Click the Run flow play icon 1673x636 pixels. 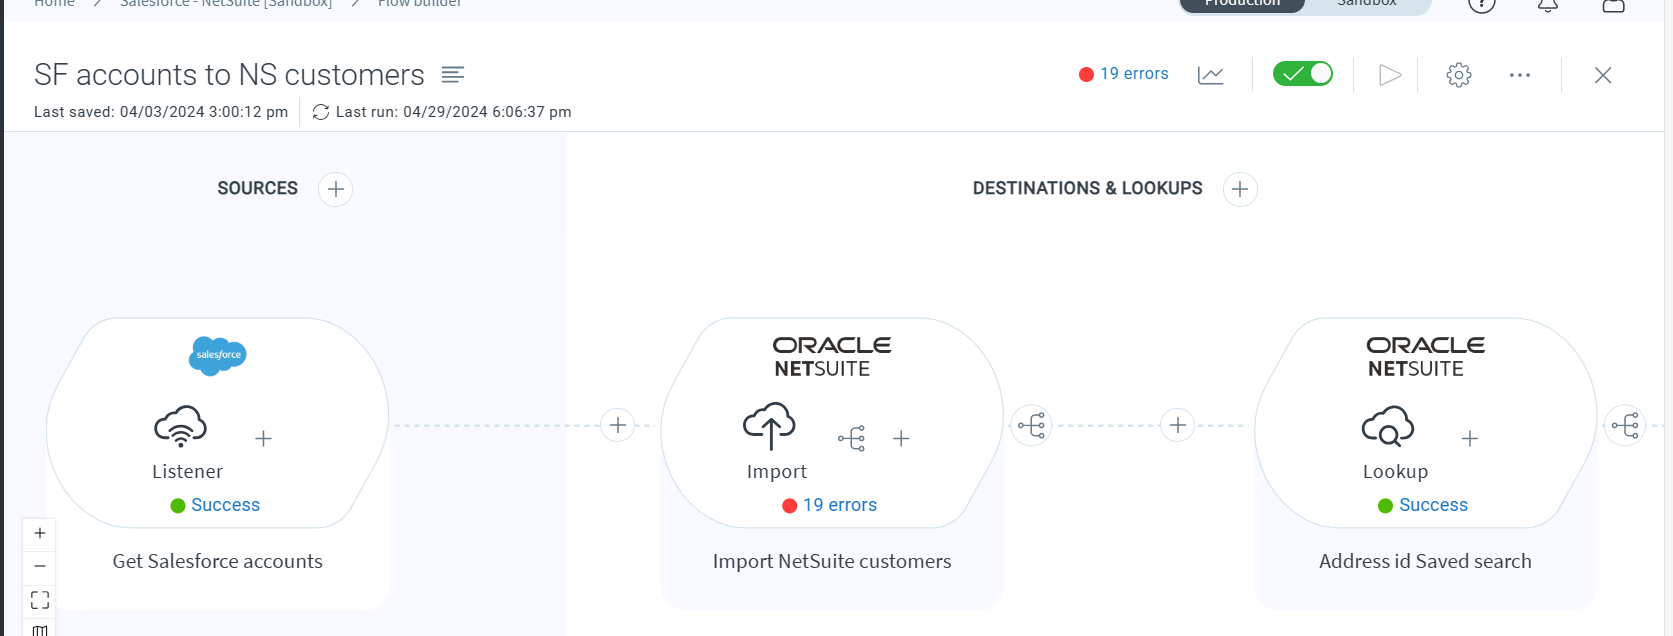click(1389, 75)
